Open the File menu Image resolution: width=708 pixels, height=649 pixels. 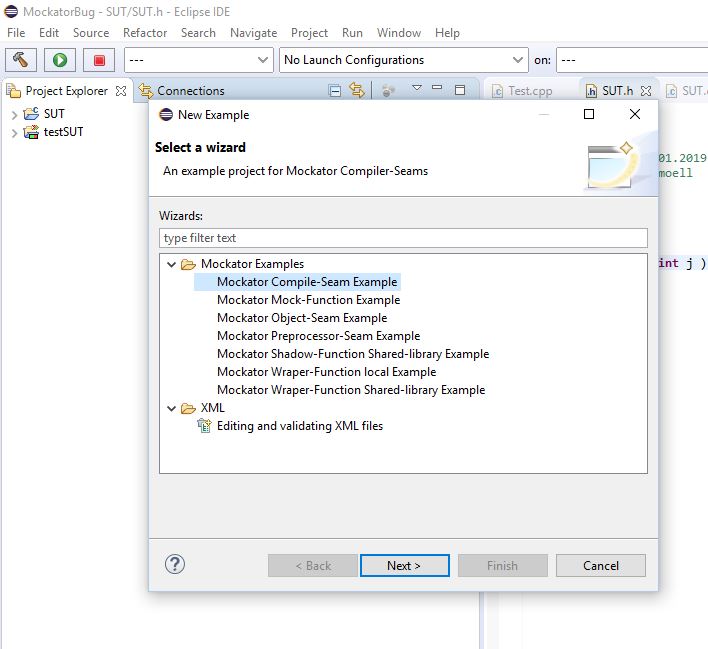coord(16,33)
